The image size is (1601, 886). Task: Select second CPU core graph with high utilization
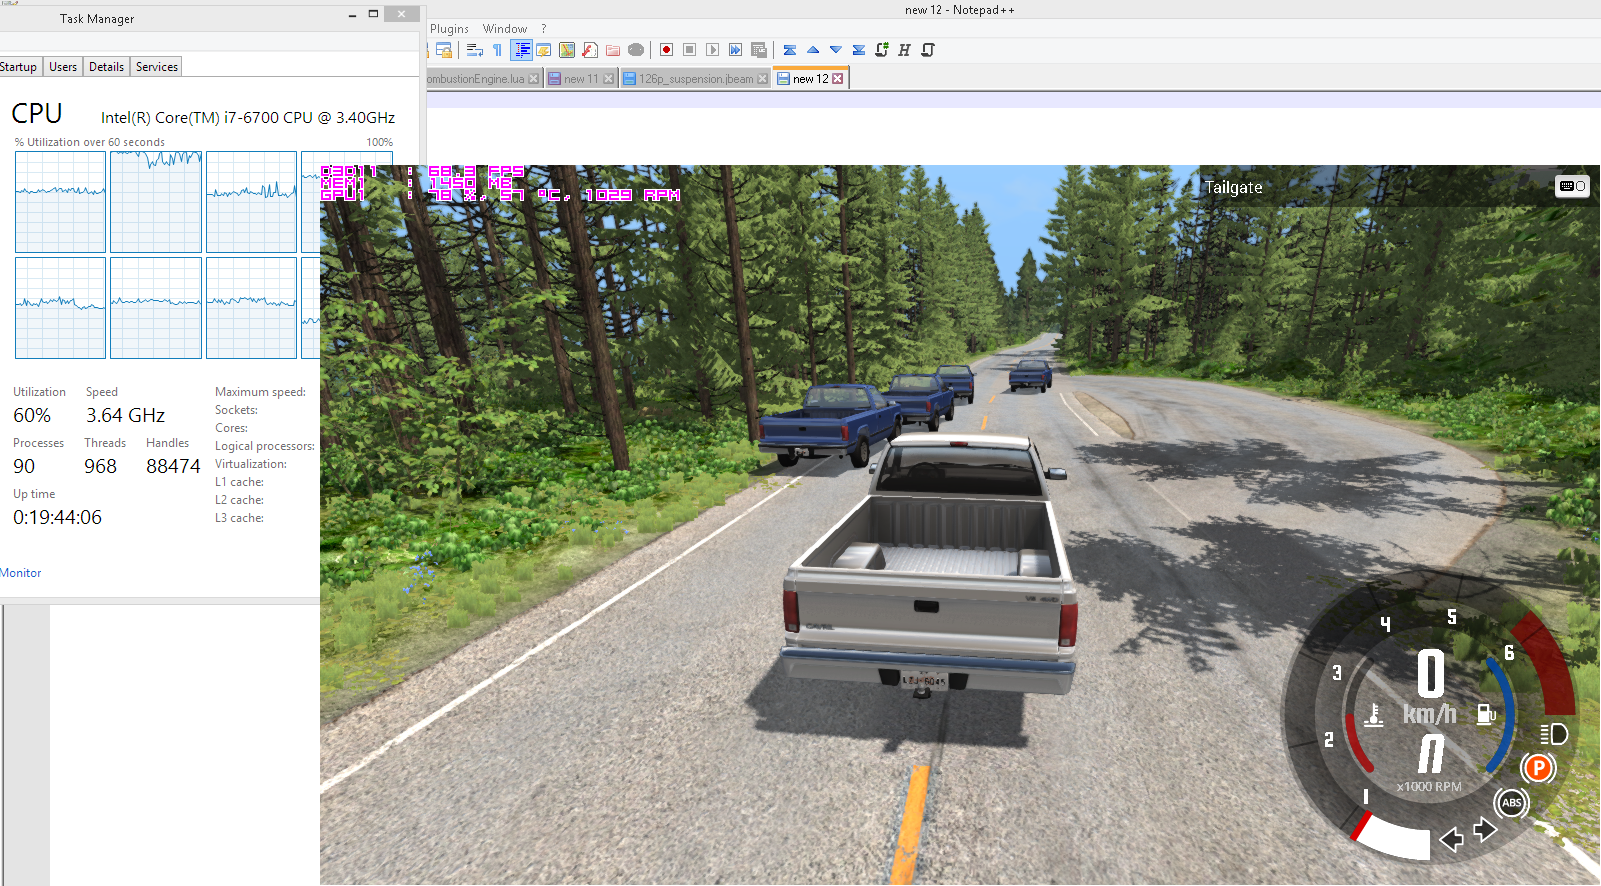156,202
